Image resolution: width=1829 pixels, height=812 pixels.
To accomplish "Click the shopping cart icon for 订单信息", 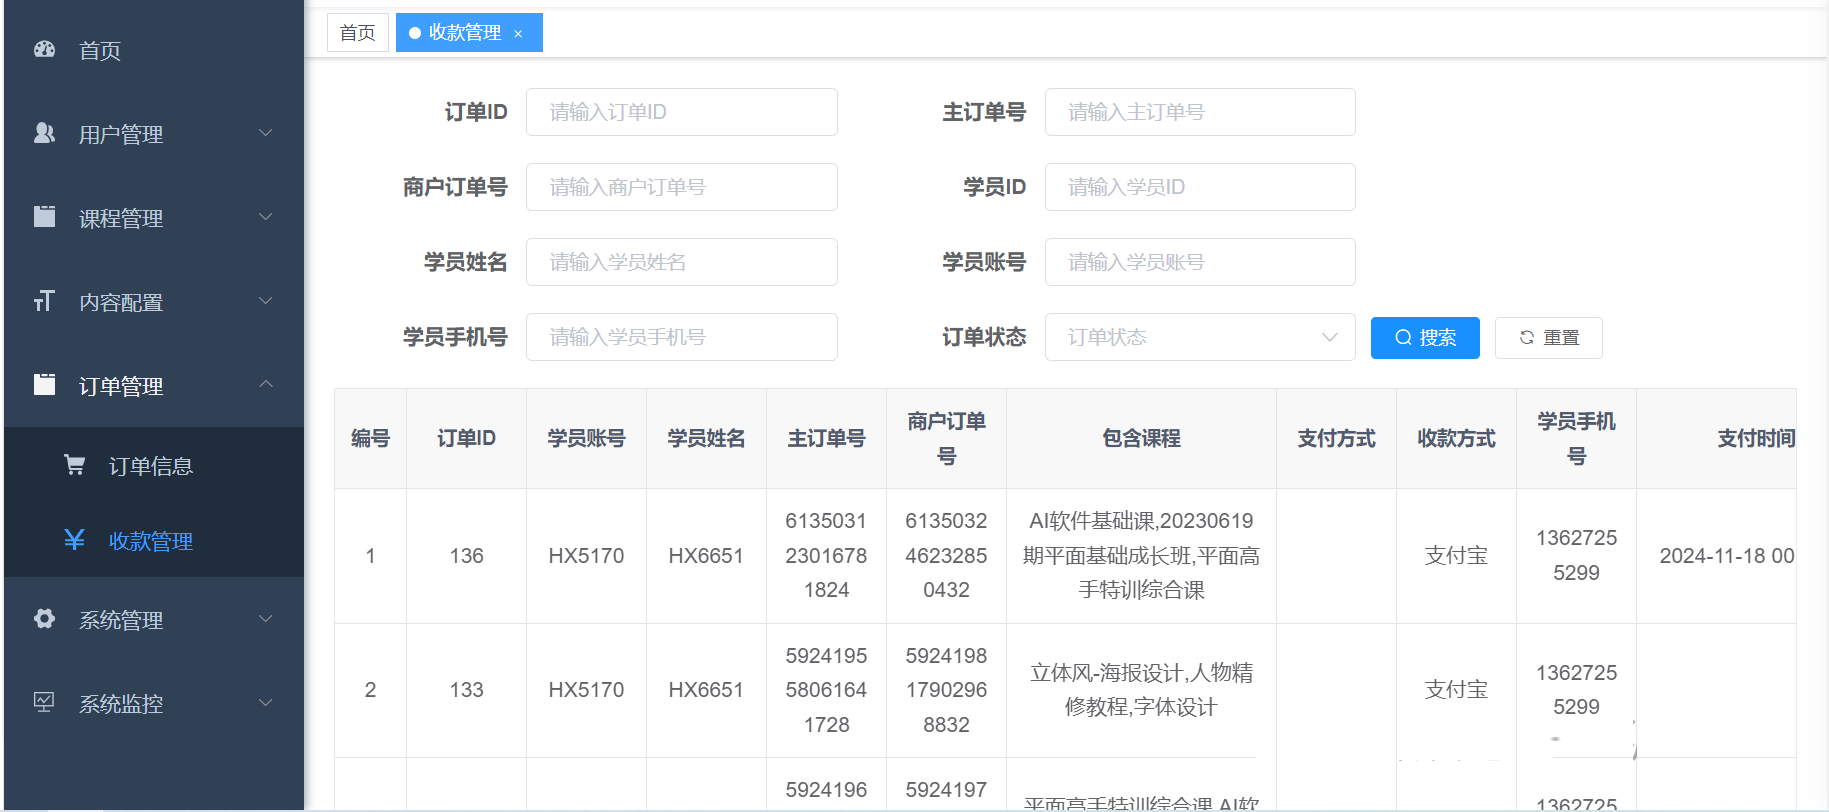I will 74,465.
